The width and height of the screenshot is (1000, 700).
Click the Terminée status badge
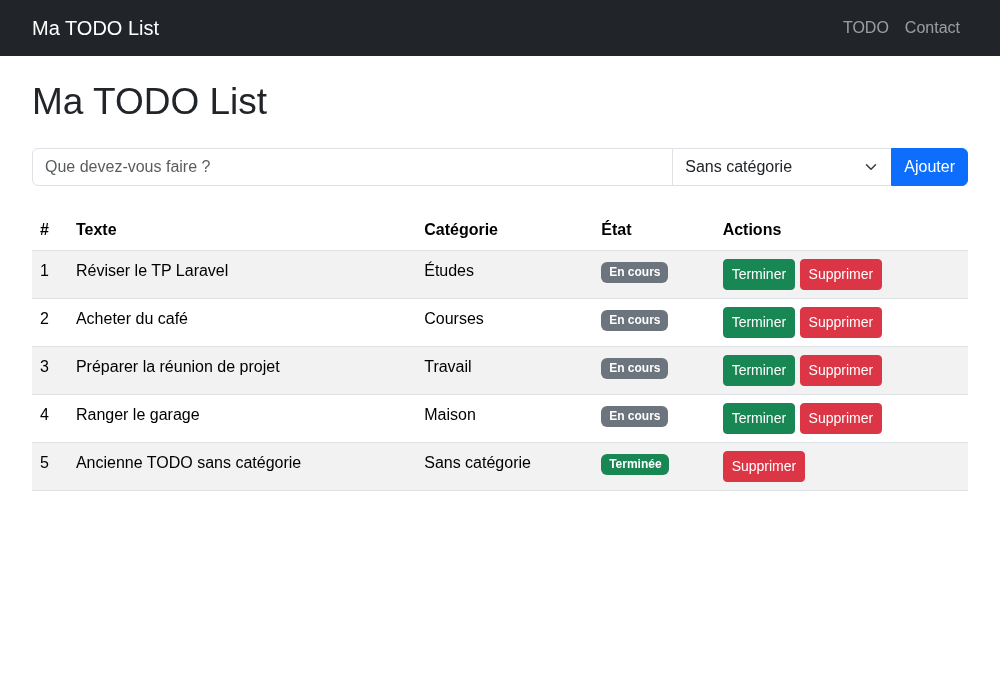[x=635, y=464]
